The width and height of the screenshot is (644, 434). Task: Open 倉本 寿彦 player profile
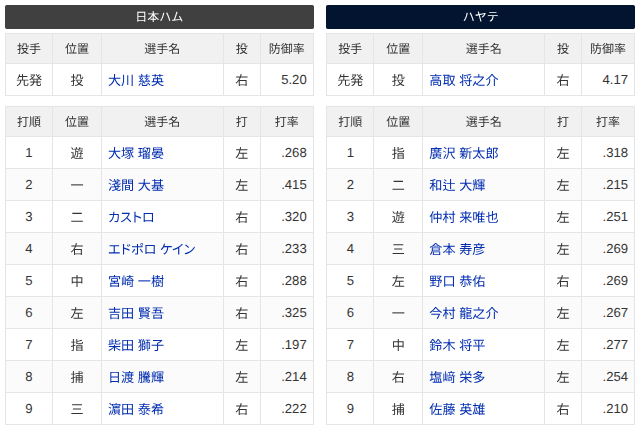point(457,249)
